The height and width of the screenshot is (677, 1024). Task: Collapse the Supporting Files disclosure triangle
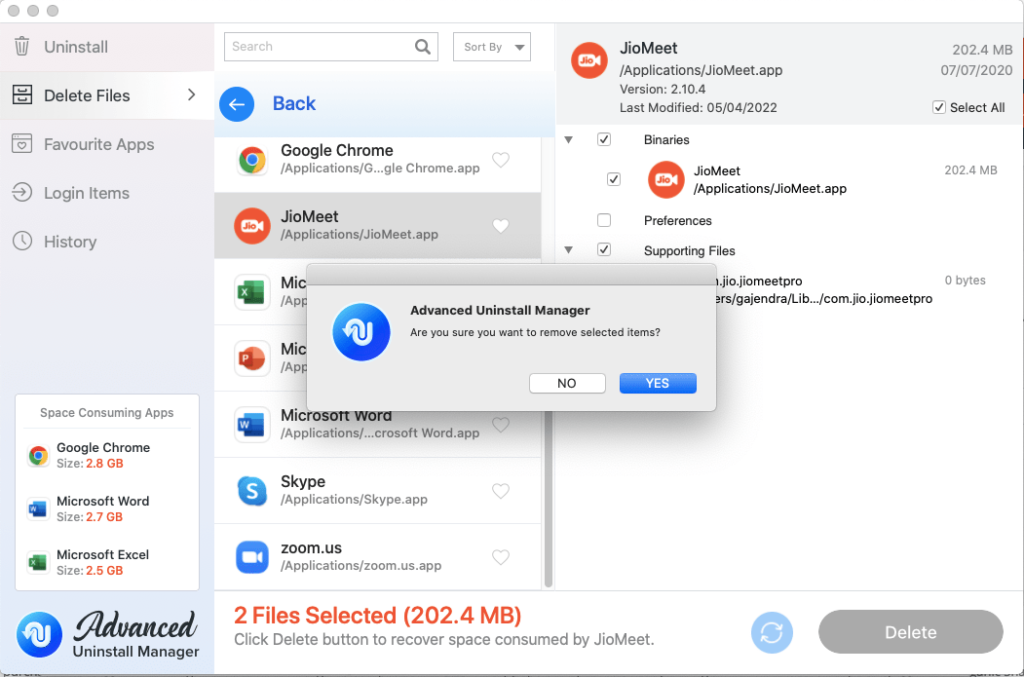click(x=569, y=250)
